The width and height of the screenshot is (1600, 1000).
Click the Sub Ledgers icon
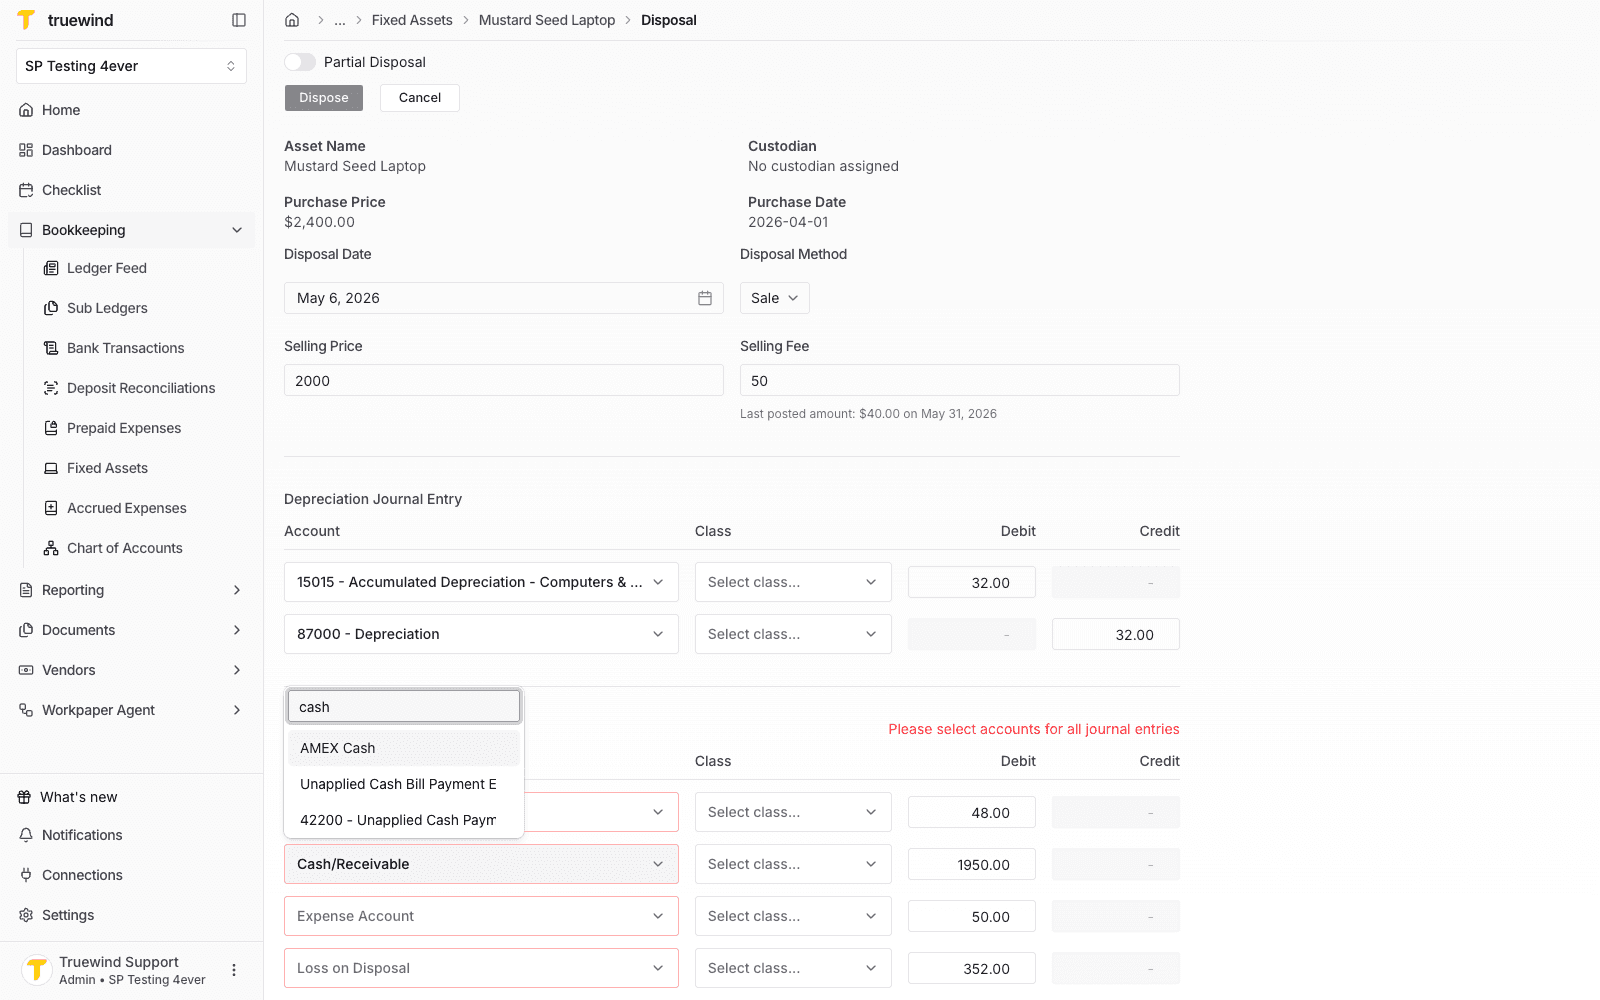click(51, 308)
